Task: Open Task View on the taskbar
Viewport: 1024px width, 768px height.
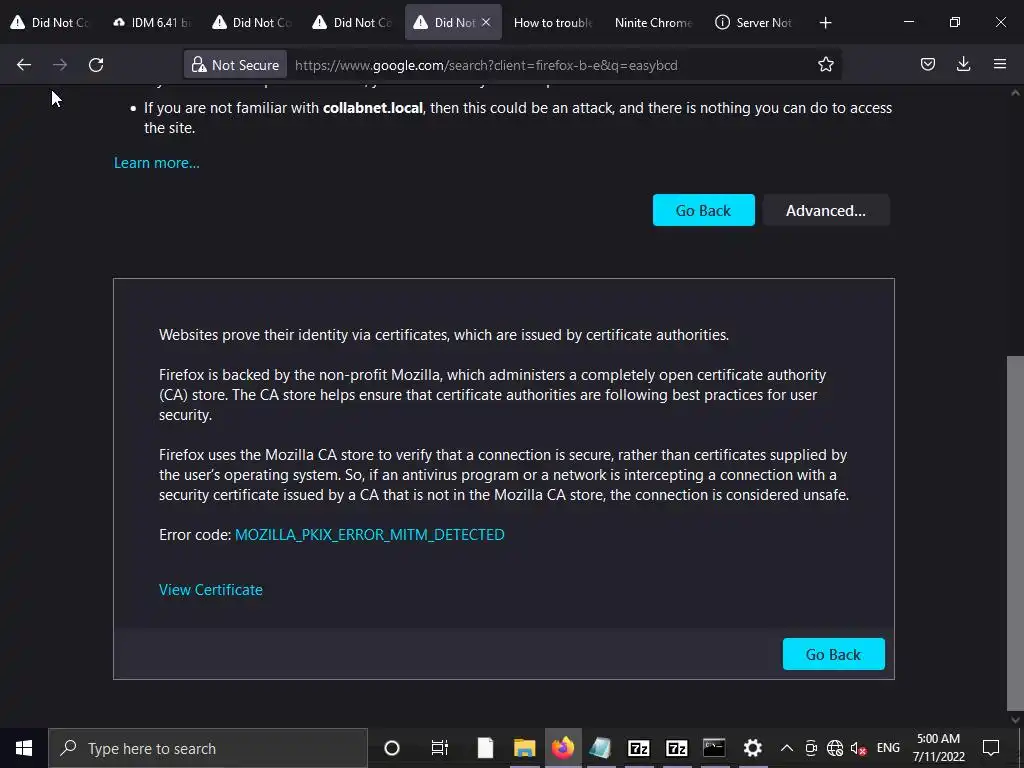Action: coord(440,748)
